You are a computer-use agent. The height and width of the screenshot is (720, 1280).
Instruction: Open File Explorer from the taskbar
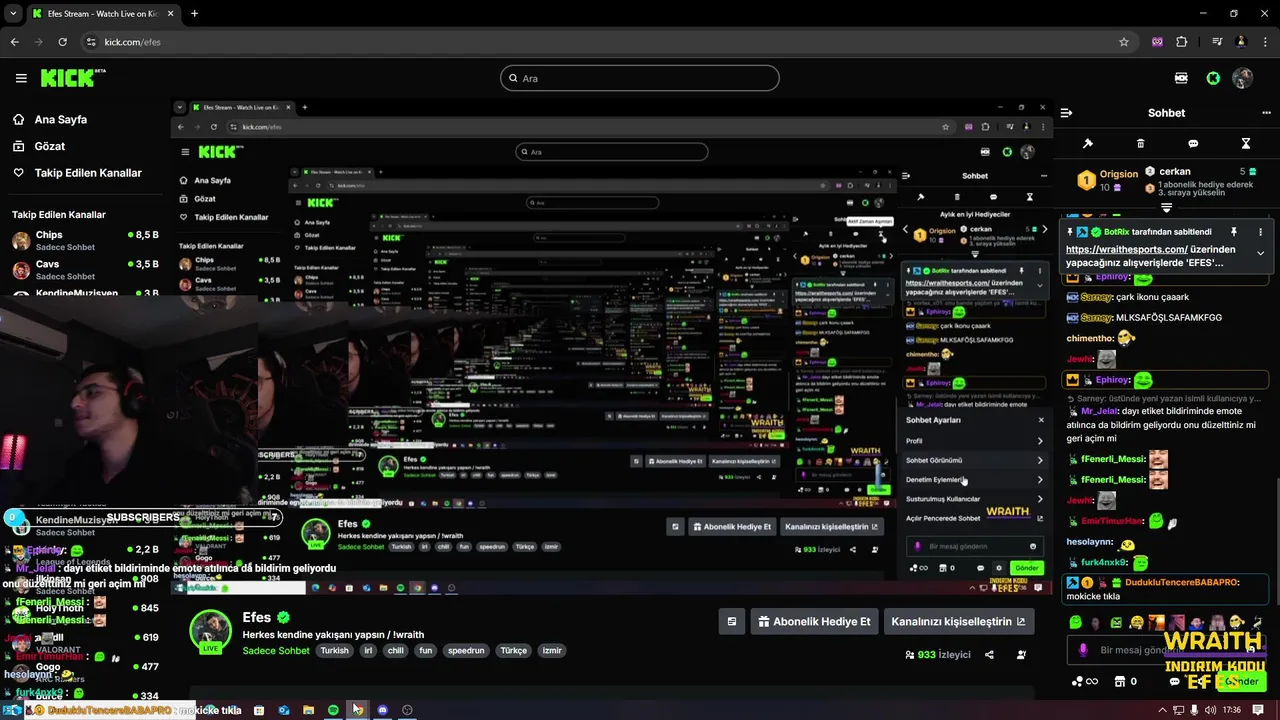308,710
